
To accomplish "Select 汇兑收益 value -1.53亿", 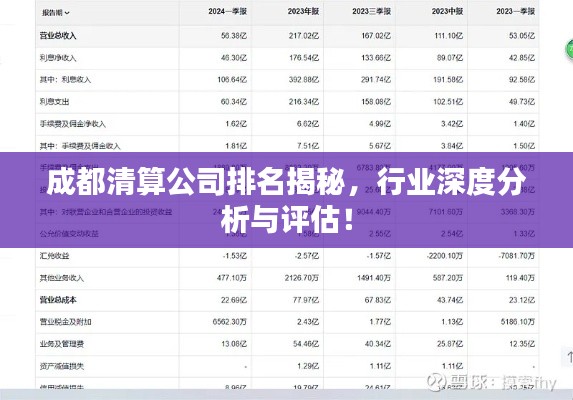I will tap(235, 256).
